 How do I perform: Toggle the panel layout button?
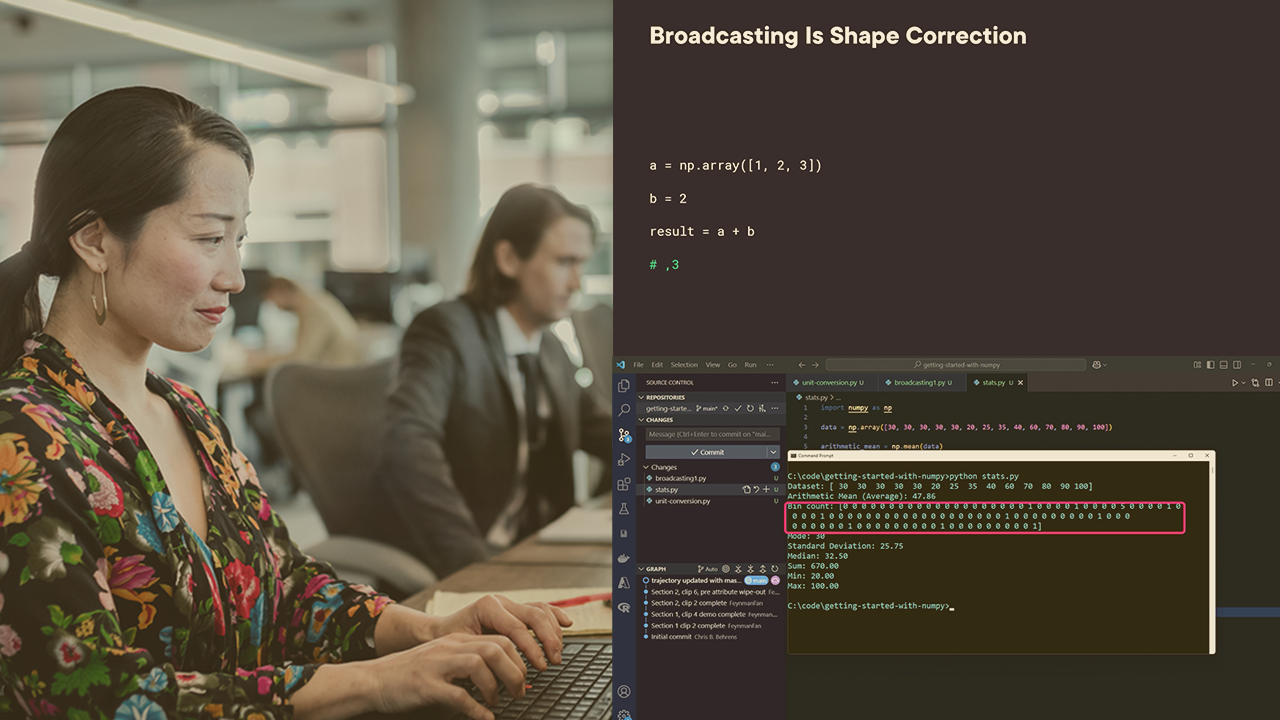(1222, 365)
